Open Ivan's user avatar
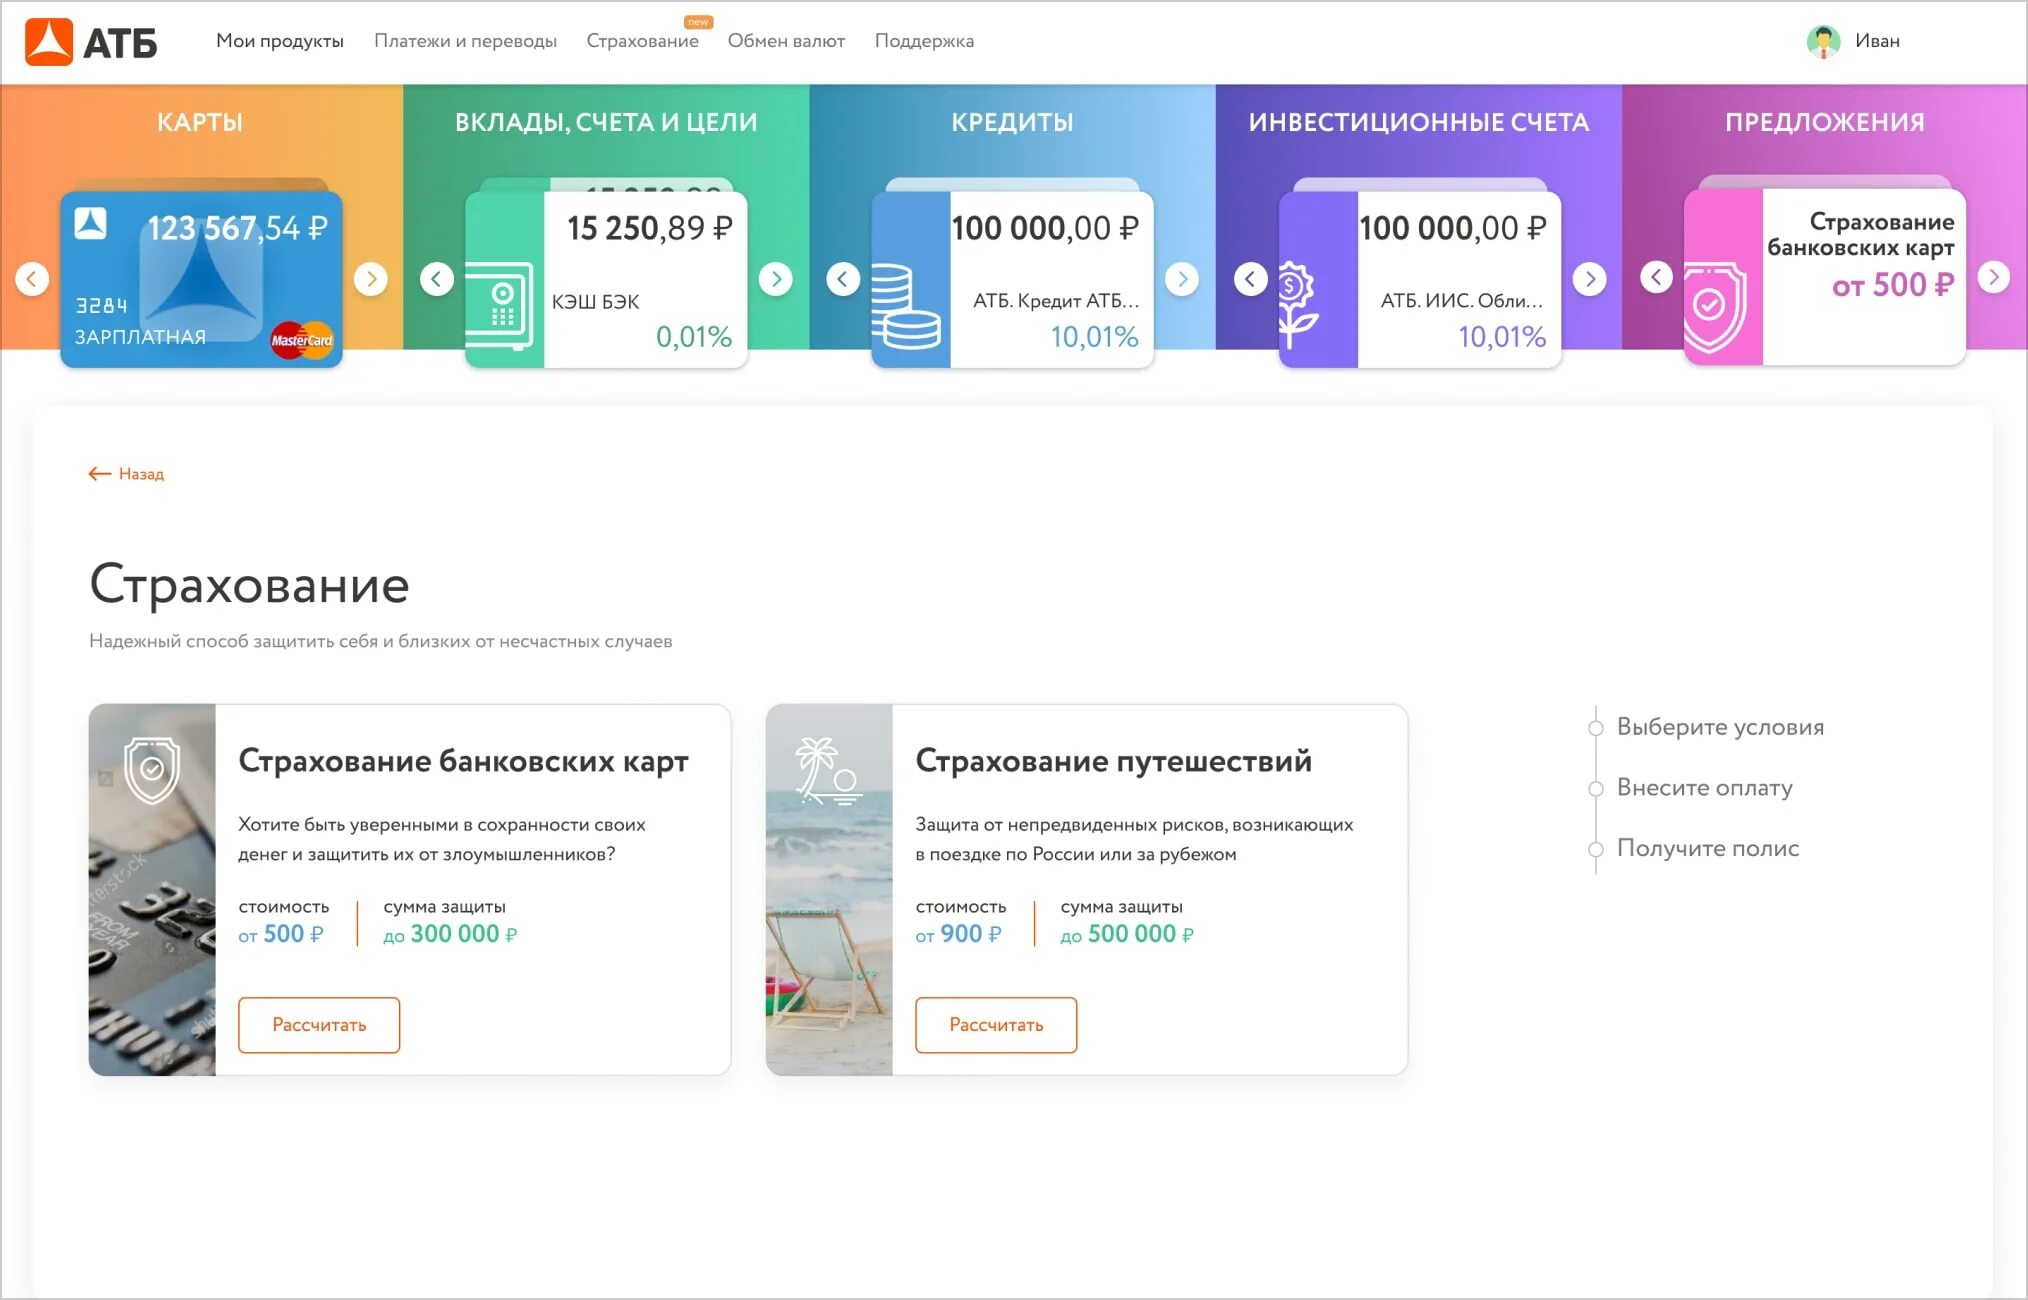Viewport: 2028px width, 1300px height. (1823, 41)
